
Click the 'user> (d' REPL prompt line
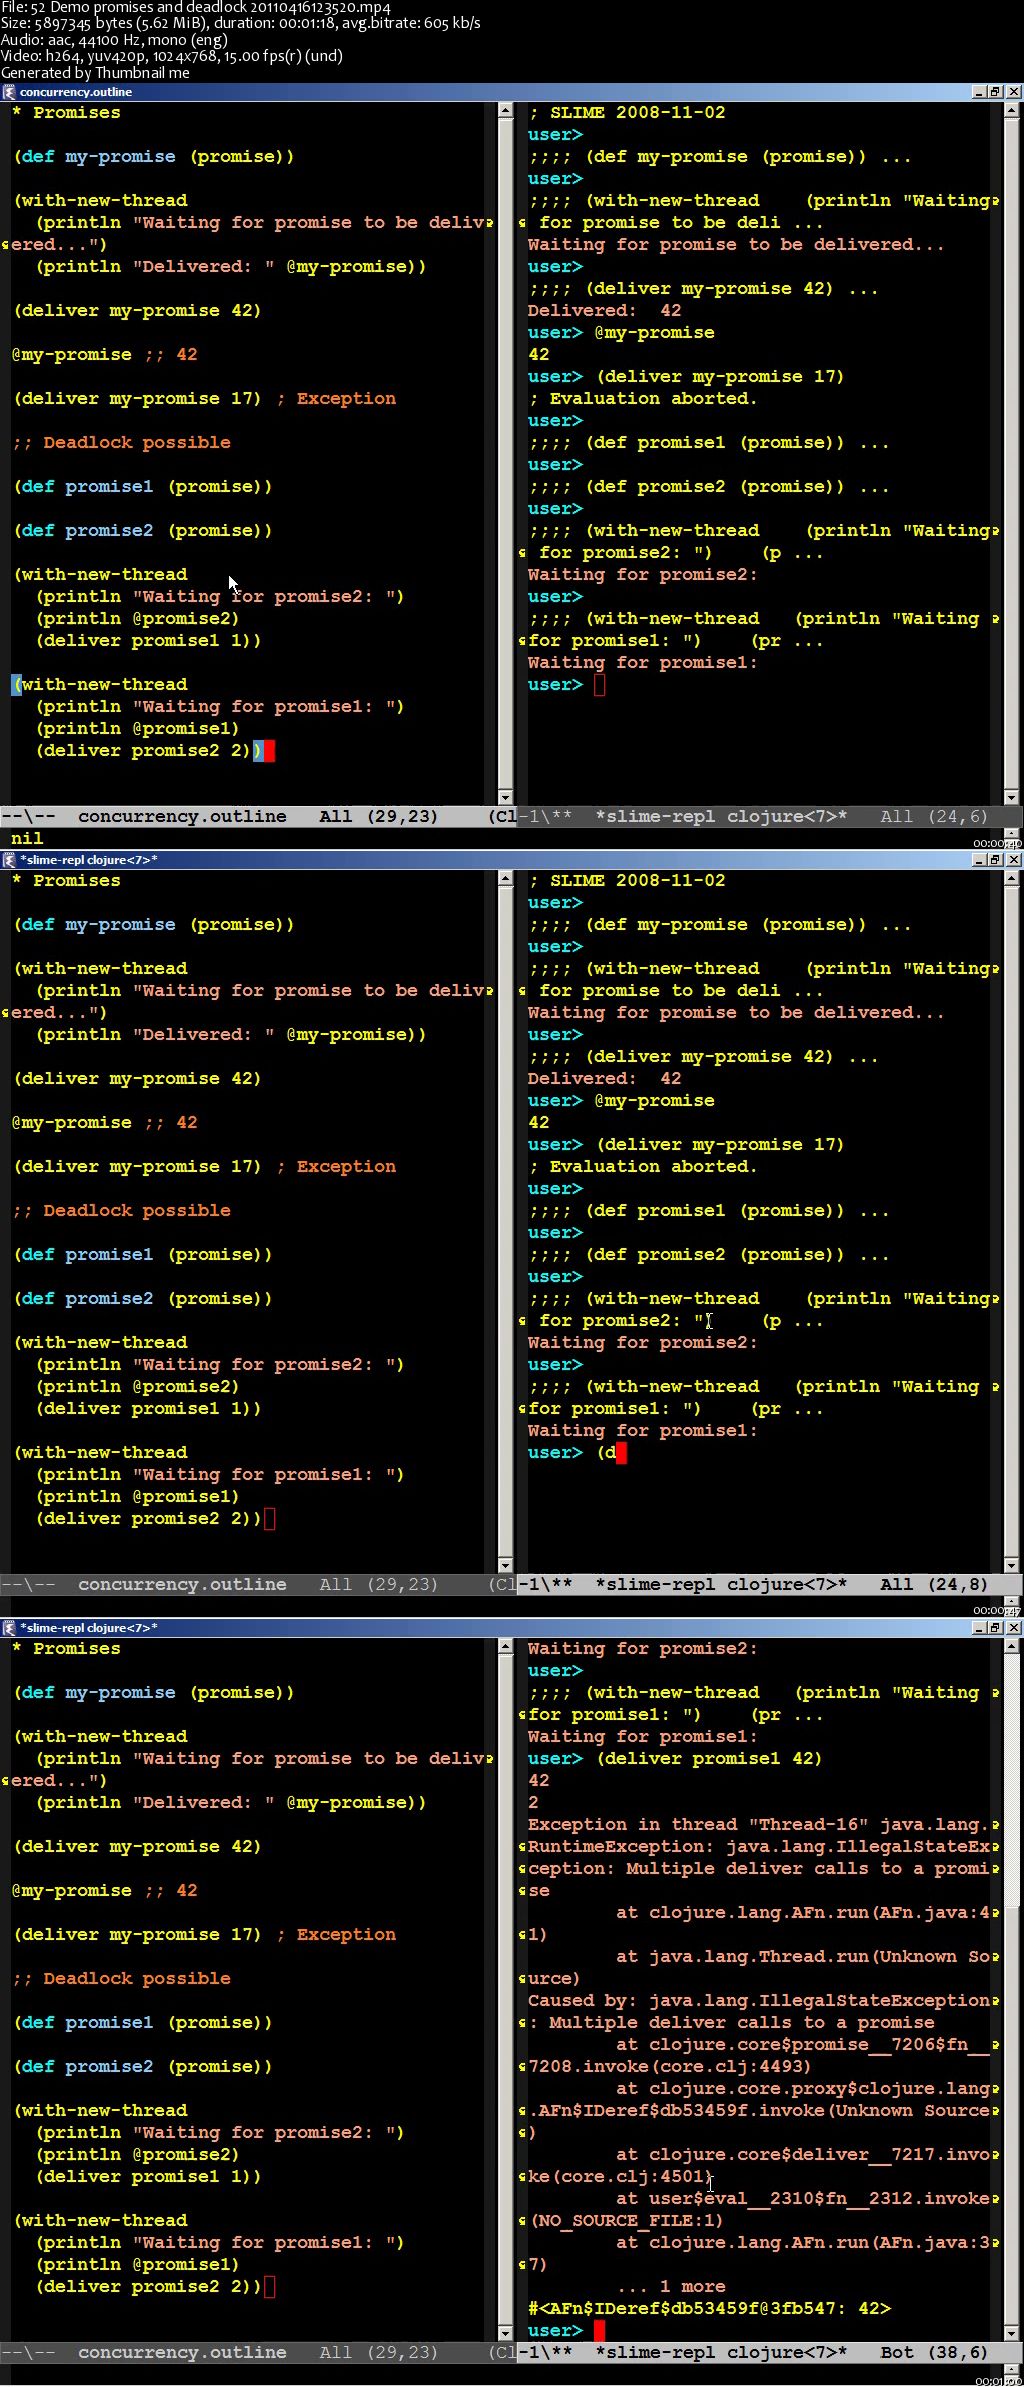[x=577, y=1453]
